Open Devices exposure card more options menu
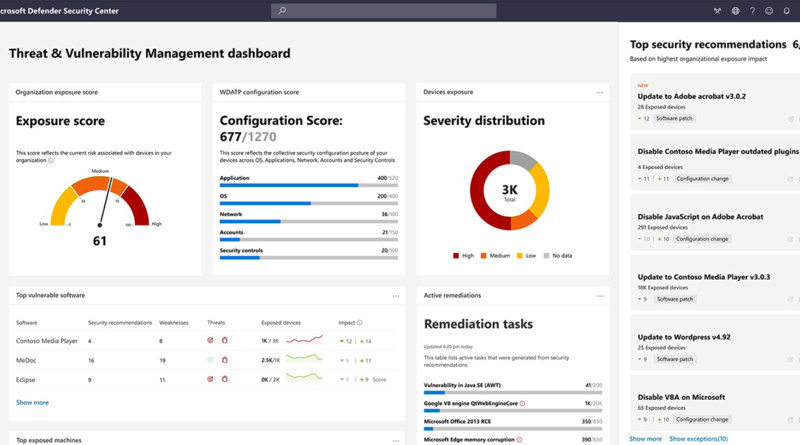The image size is (800, 445). (599, 92)
